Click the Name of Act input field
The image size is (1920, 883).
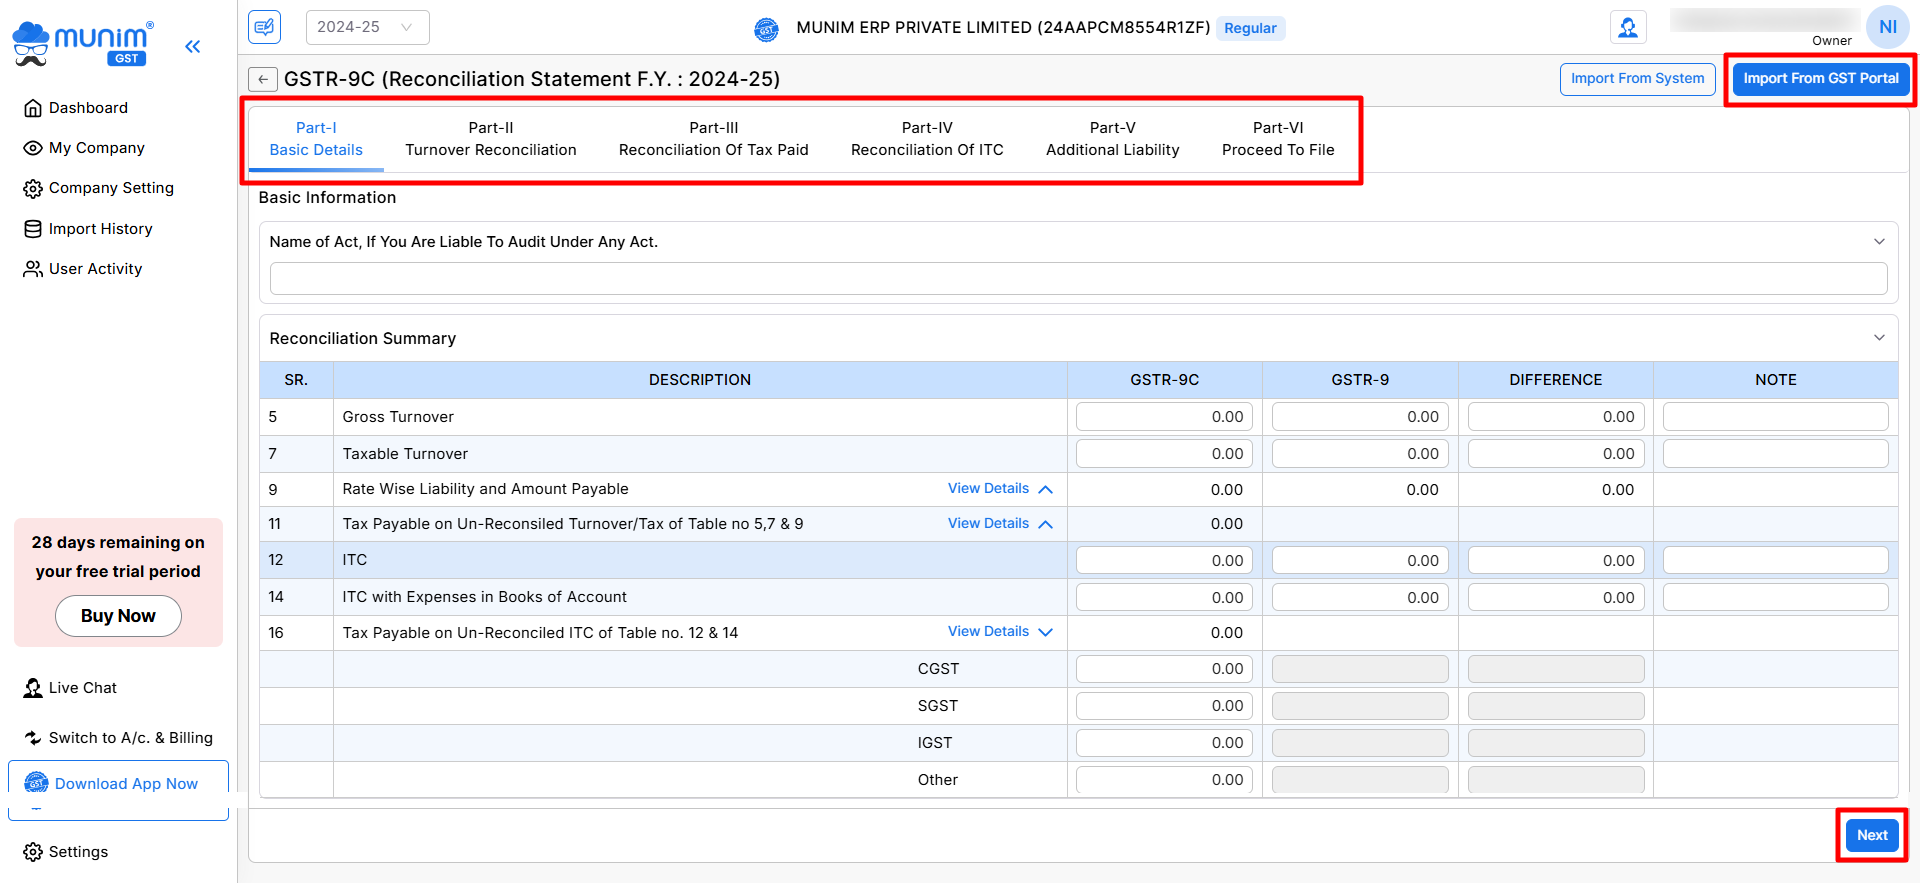pyautogui.click(x=1078, y=279)
